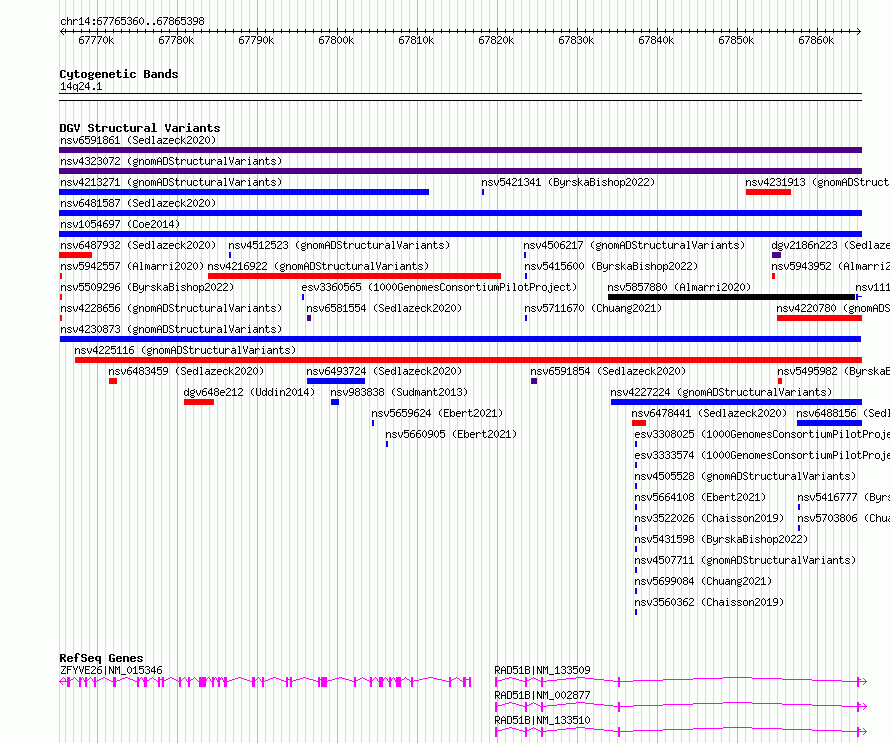Click the left arrow on the ruler
This screenshot has height=743, width=890.
click(62, 32)
